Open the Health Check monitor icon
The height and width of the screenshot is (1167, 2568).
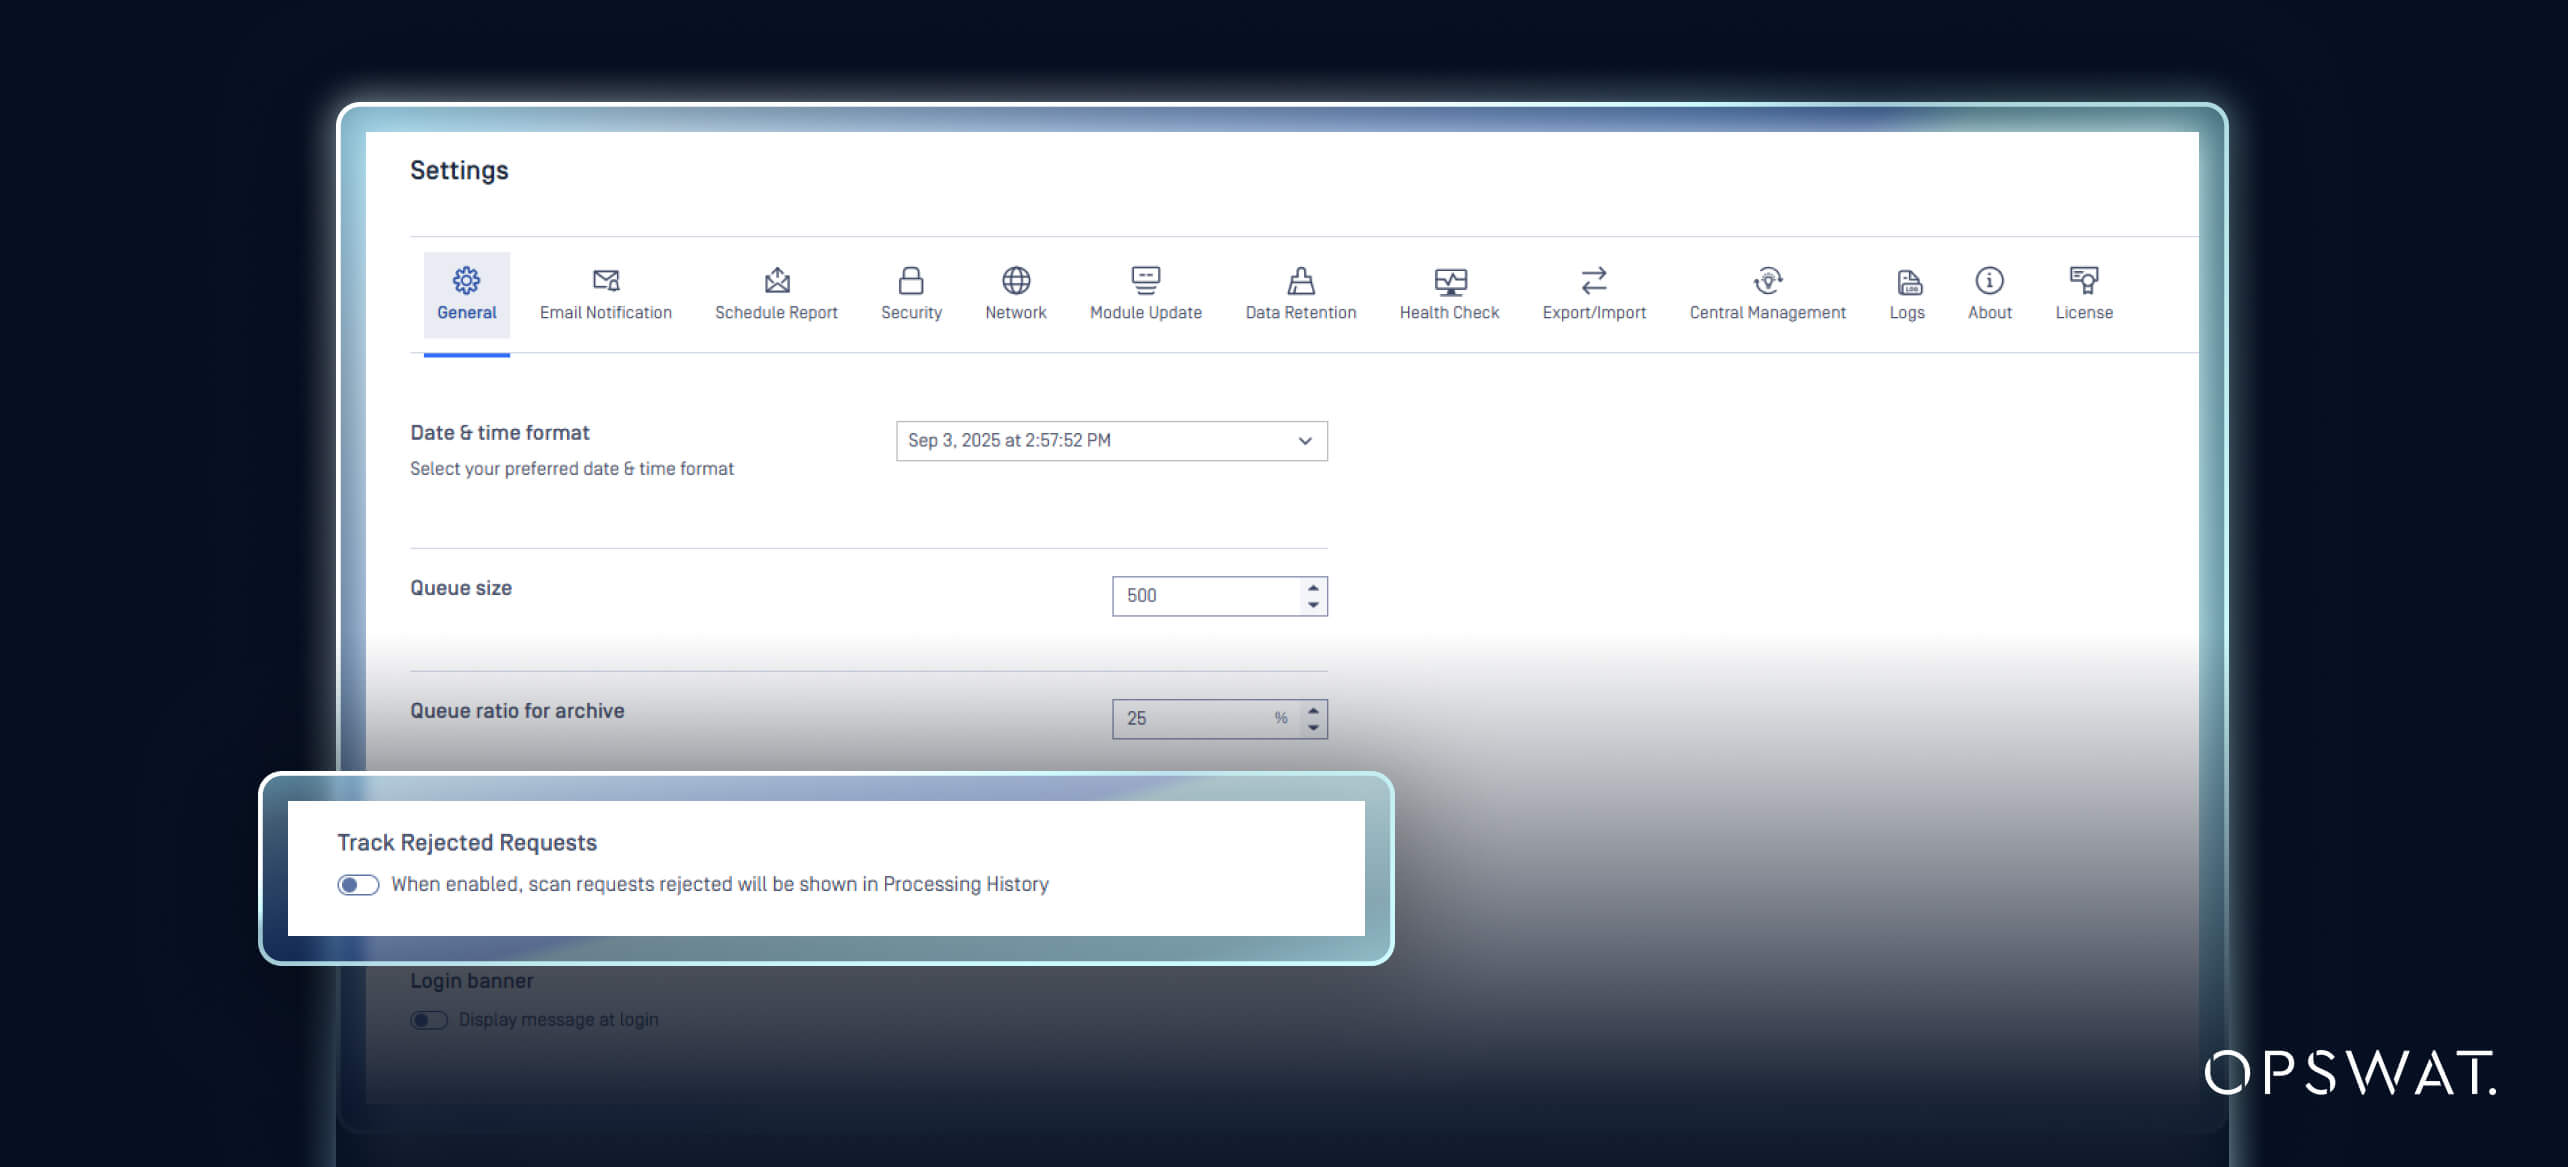click(1449, 281)
